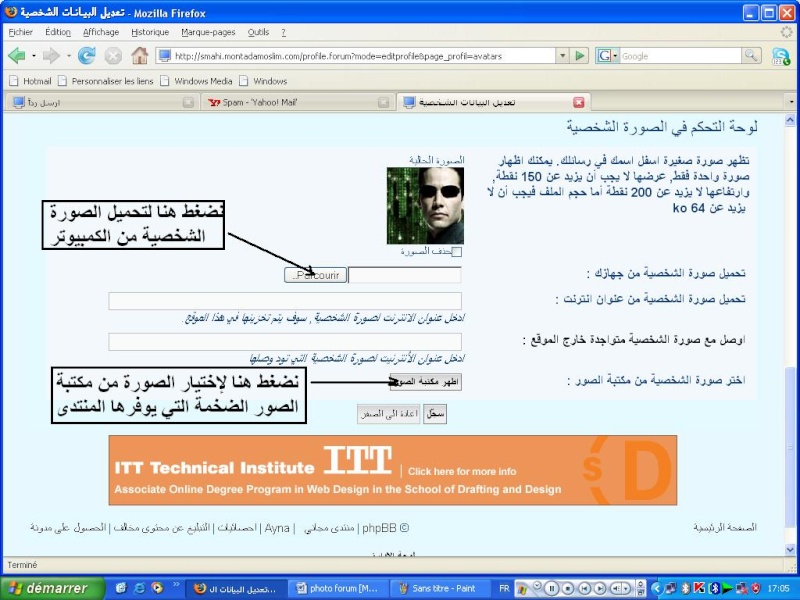Click the Parcourir browse button
Viewport: 800px width, 600px height.
coord(315,275)
